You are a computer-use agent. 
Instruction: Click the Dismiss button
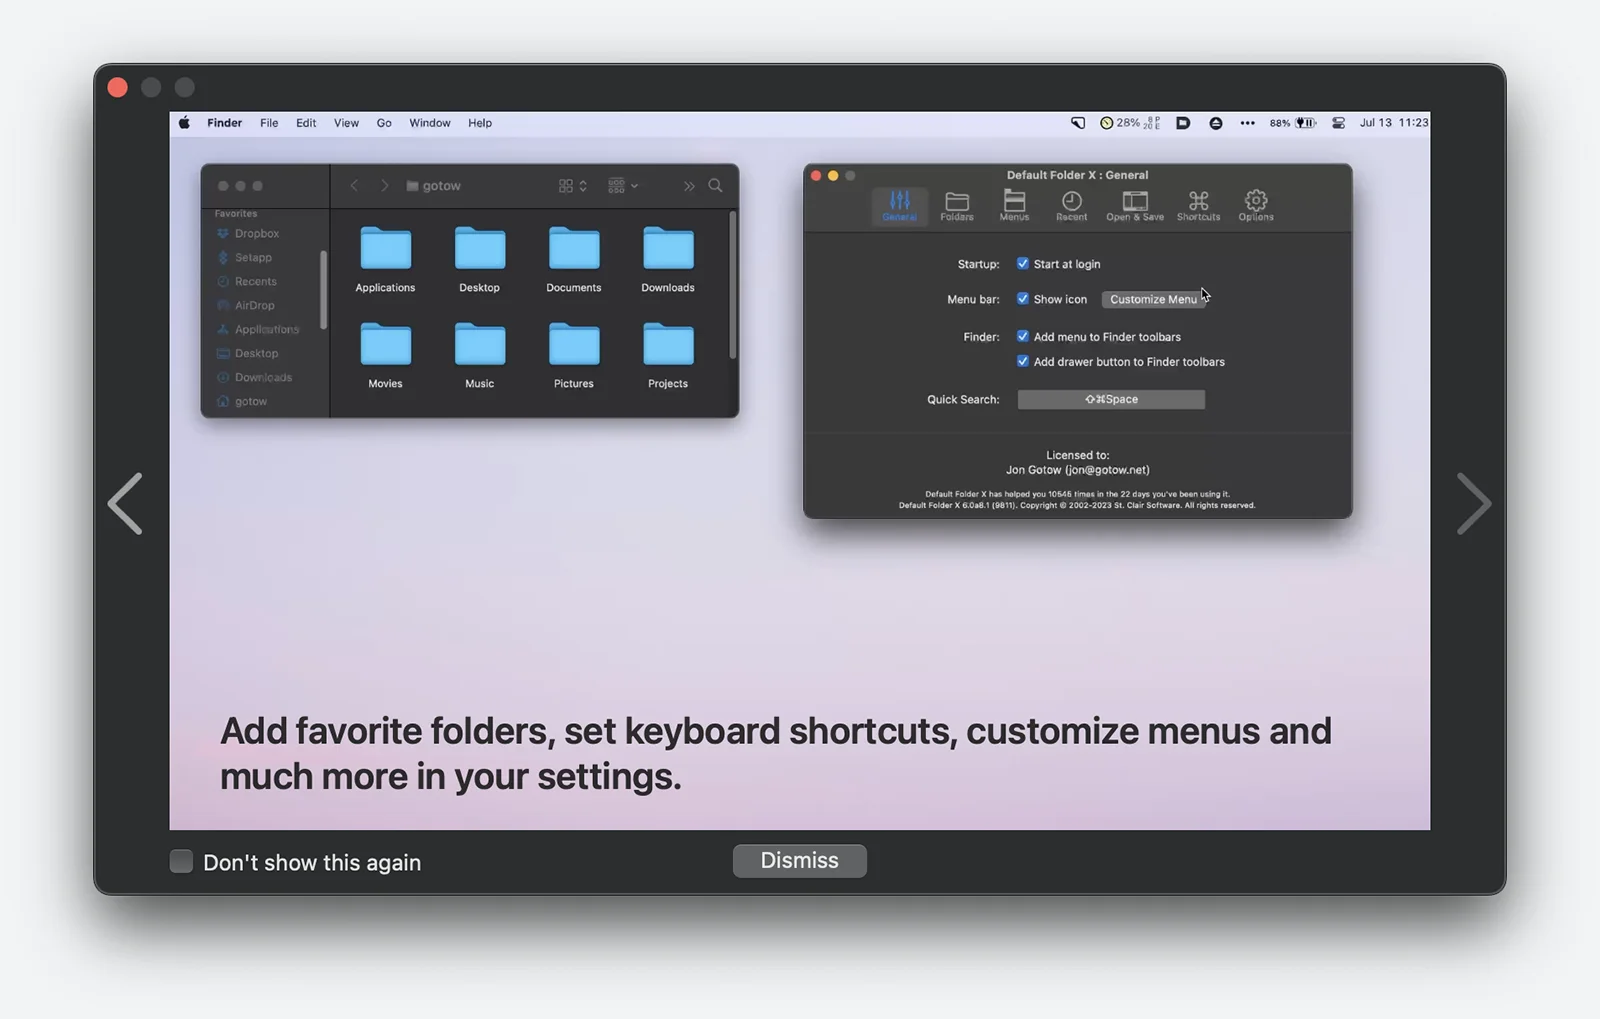click(x=799, y=860)
